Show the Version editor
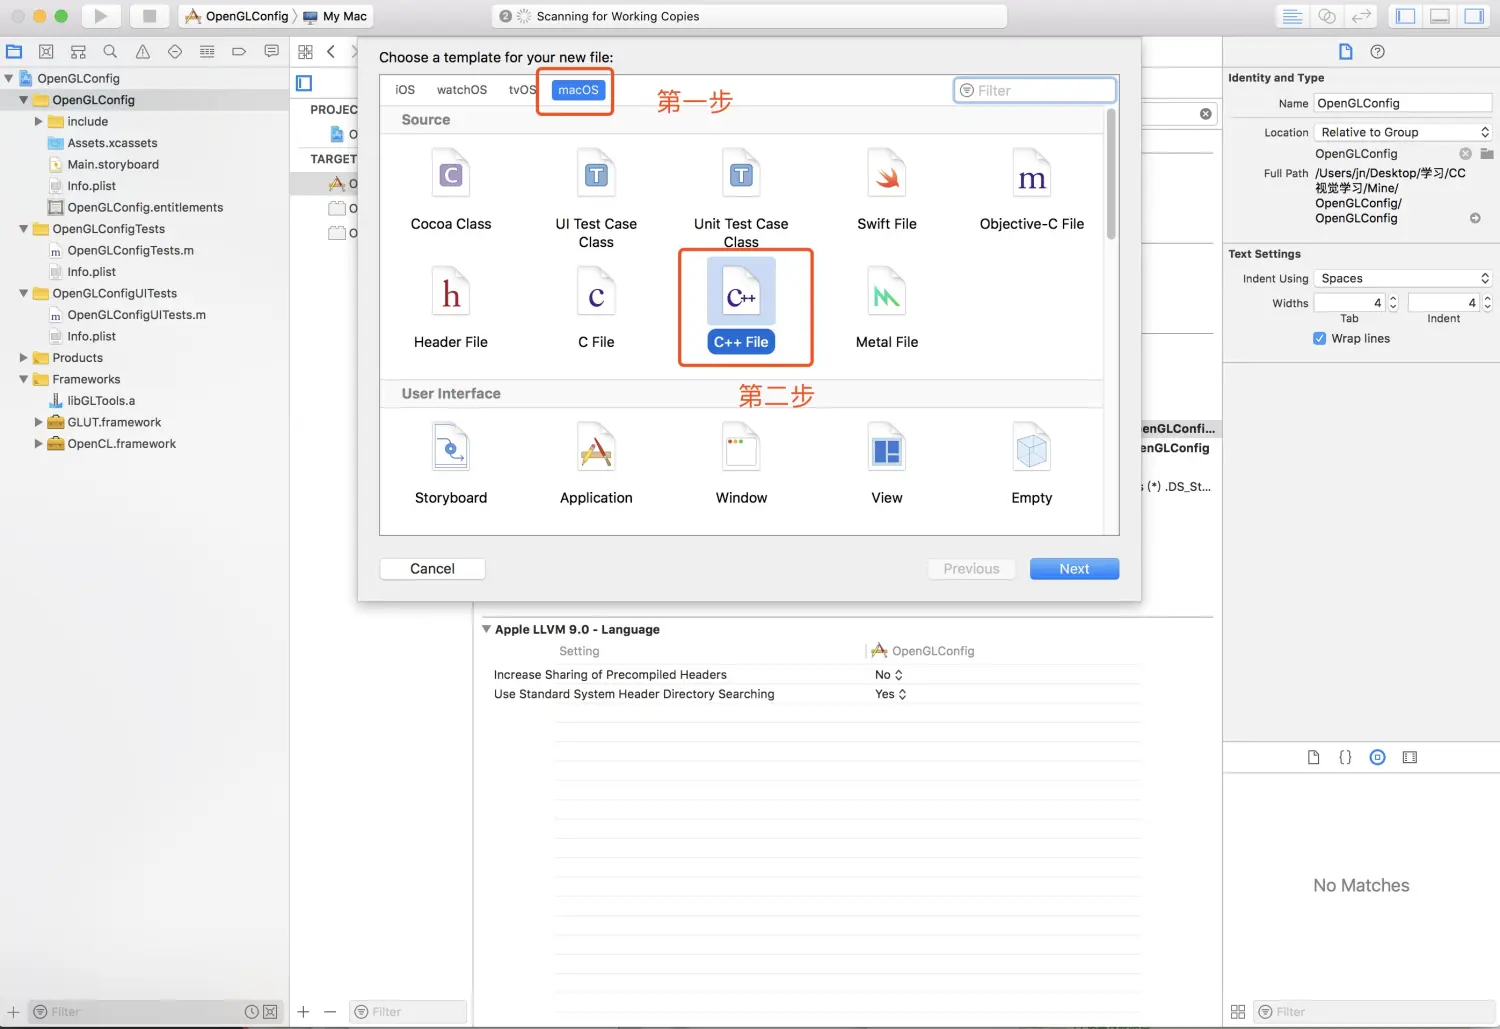Screen dimensions: 1500x1029 (x=1361, y=16)
